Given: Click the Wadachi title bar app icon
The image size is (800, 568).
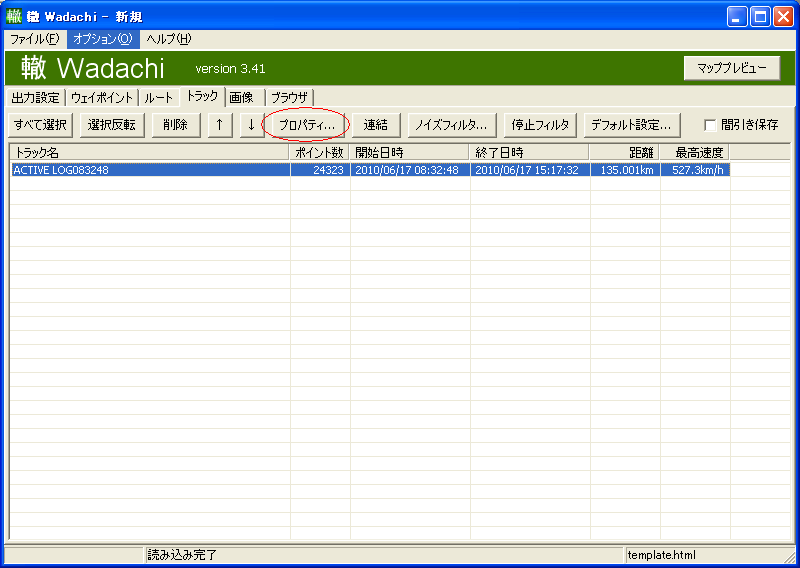Looking at the screenshot, I should 14,16.
